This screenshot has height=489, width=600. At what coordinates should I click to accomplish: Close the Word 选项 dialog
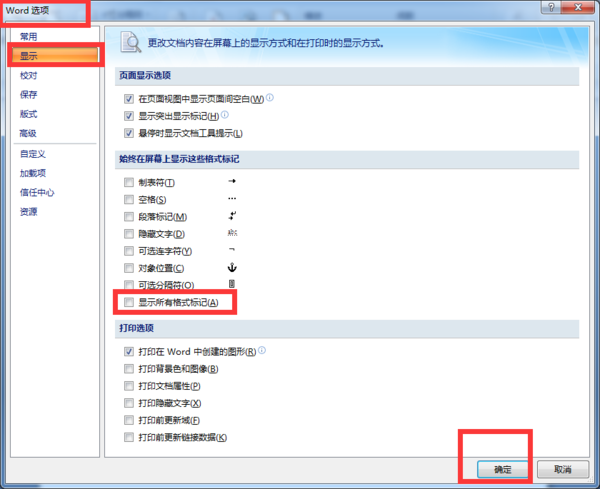578,7
